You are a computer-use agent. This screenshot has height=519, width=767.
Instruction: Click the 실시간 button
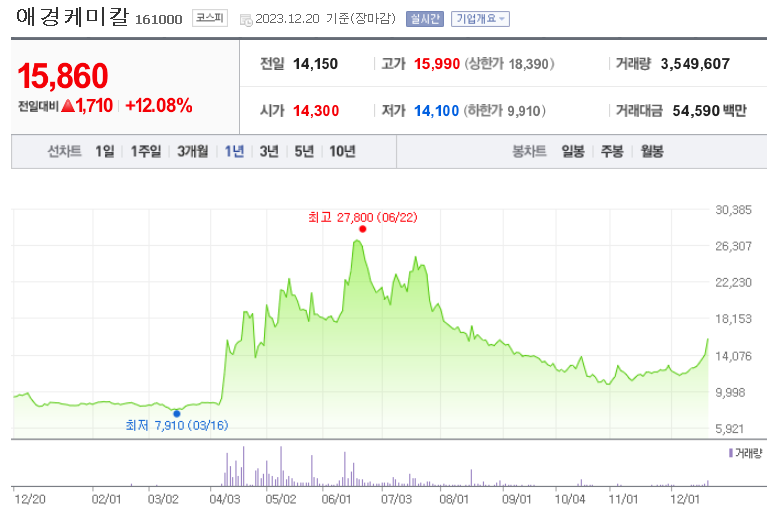tap(425, 19)
